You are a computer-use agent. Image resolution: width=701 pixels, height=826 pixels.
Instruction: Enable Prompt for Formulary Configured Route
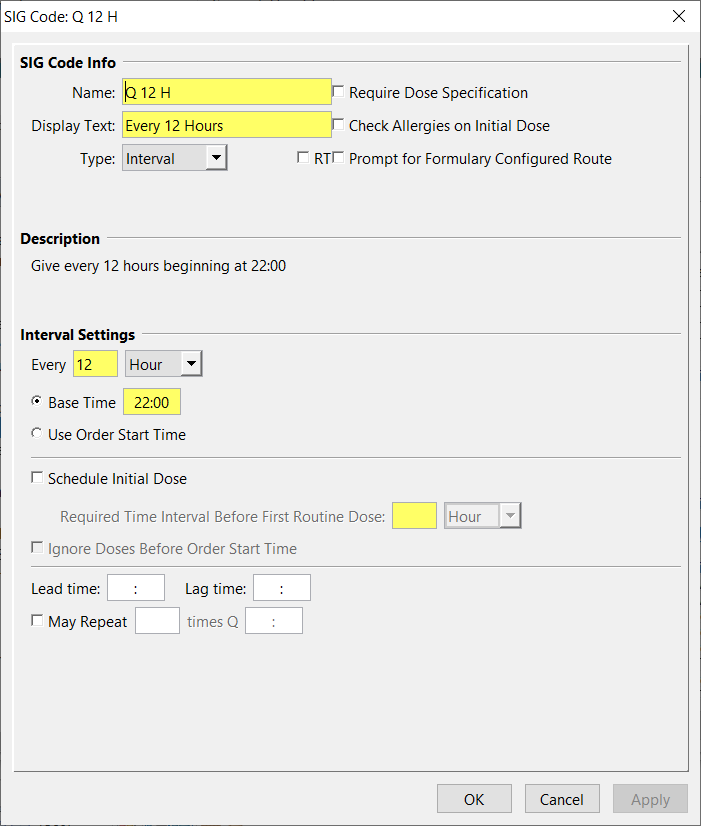pyautogui.click(x=338, y=158)
